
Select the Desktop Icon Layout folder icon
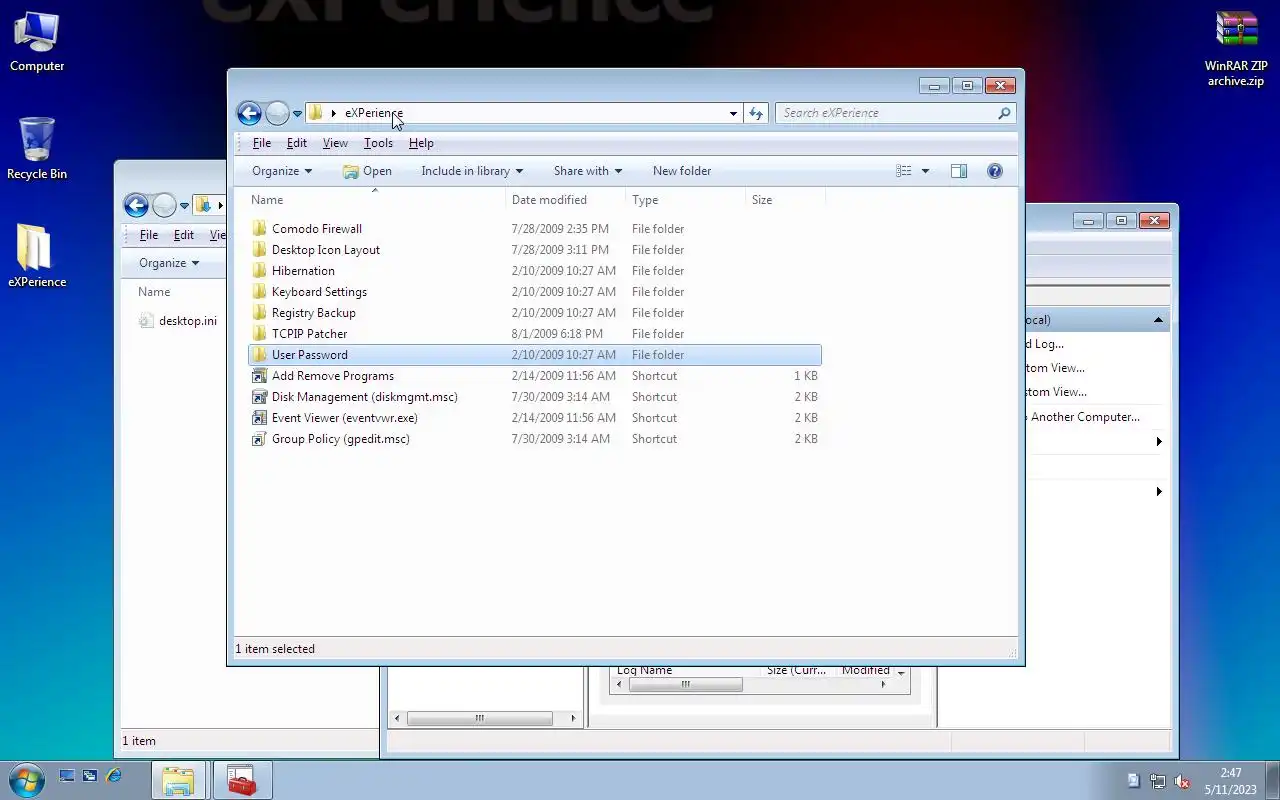[x=260, y=250]
